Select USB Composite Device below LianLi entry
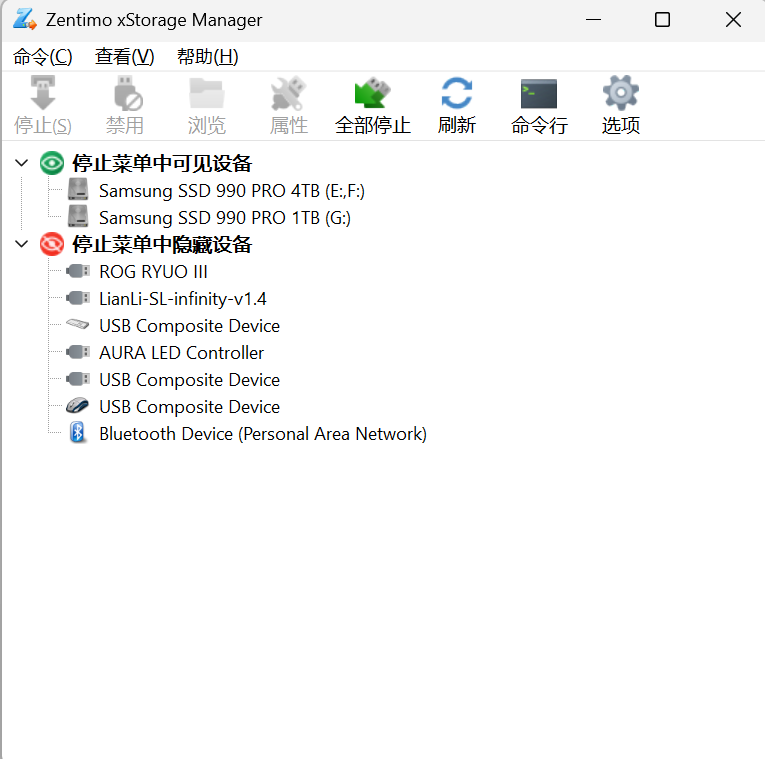The width and height of the screenshot is (765, 759). [x=189, y=325]
